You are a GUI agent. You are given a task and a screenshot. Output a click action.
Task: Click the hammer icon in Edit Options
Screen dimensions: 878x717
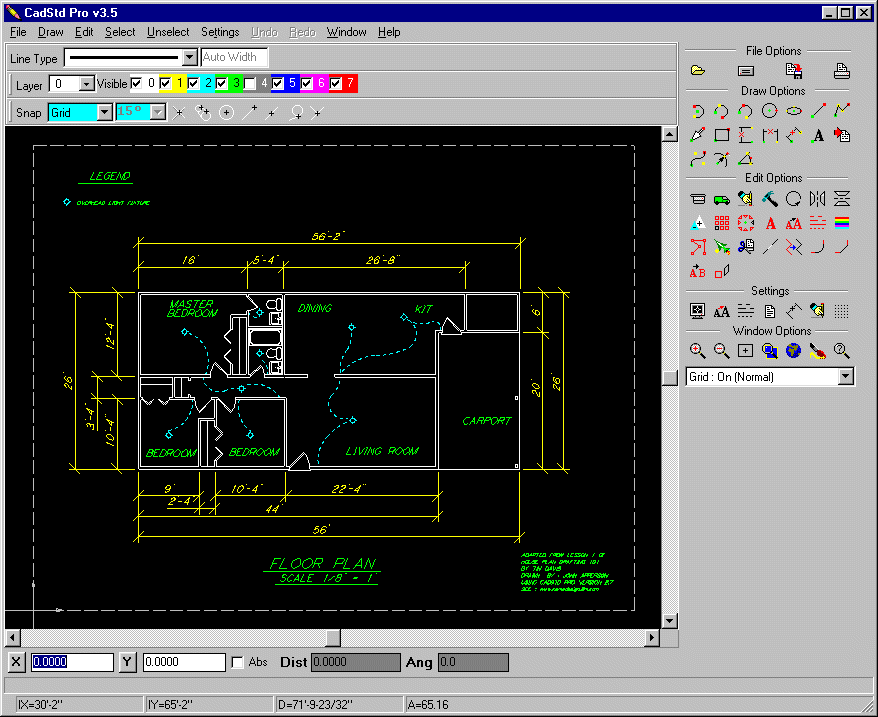(769, 198)
